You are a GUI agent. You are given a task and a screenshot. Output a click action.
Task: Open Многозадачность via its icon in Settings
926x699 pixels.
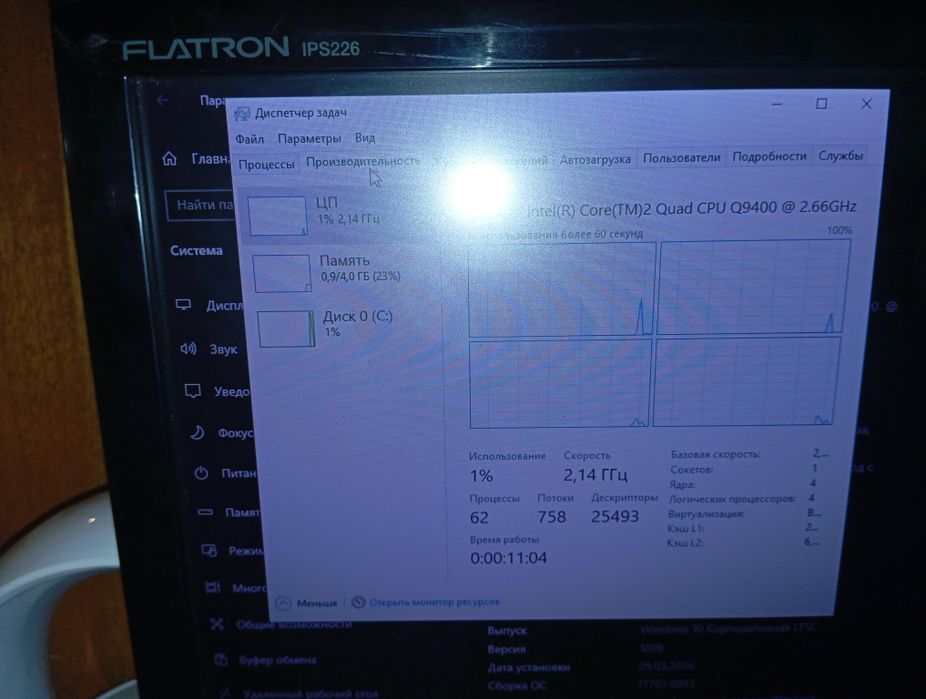(213, 587)
